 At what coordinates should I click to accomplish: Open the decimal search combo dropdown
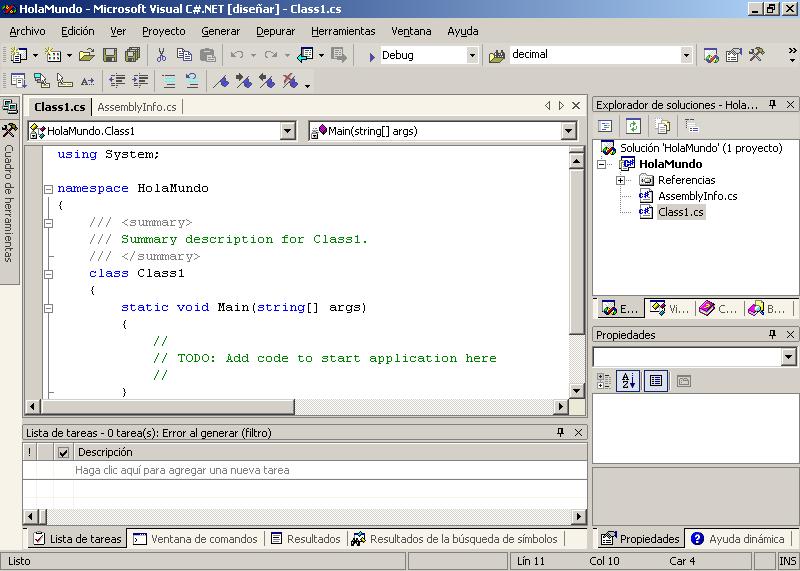(686, 55)
